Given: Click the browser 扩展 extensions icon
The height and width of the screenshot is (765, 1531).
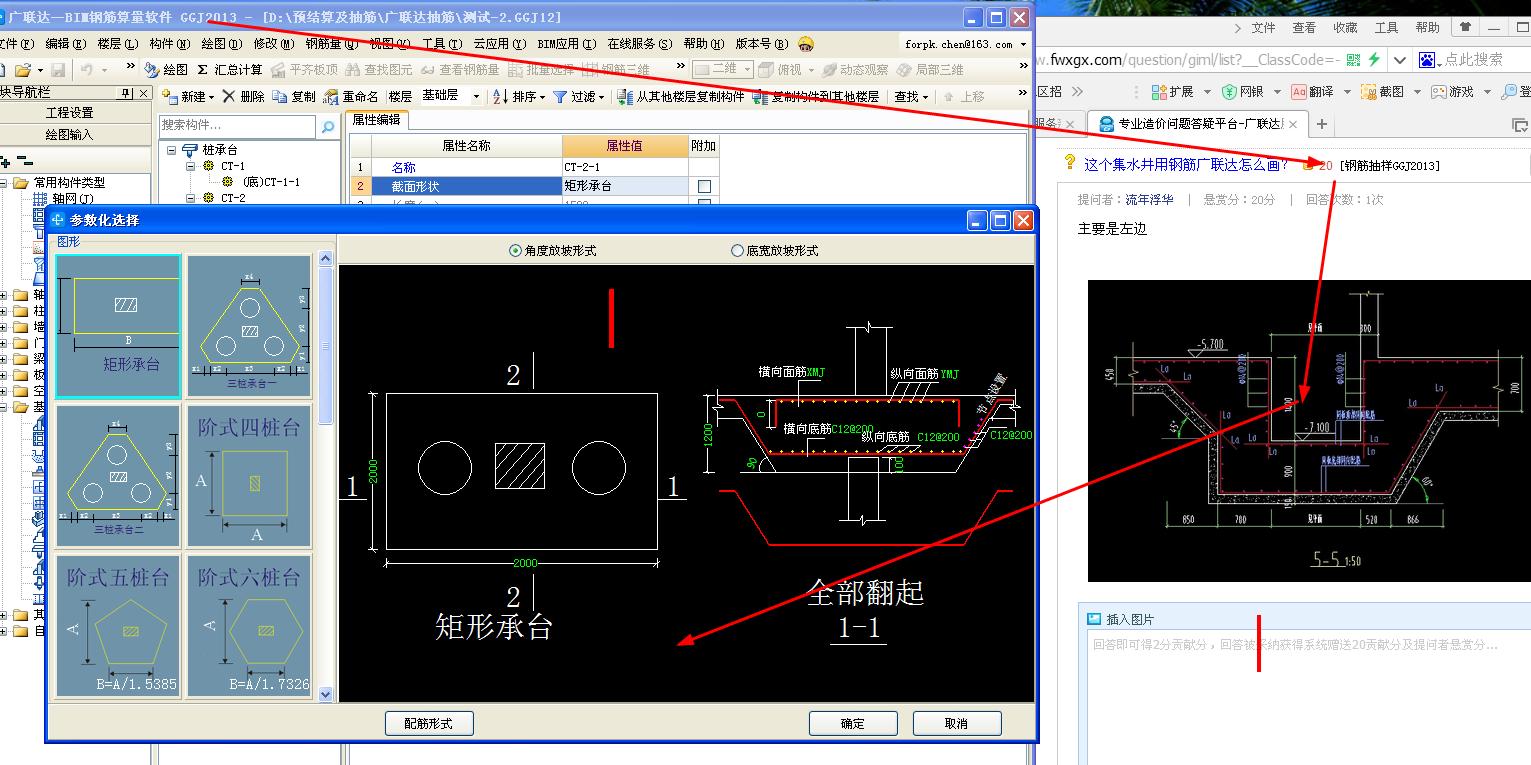Looking at the screenshot, I should [x=1160, y=91].
